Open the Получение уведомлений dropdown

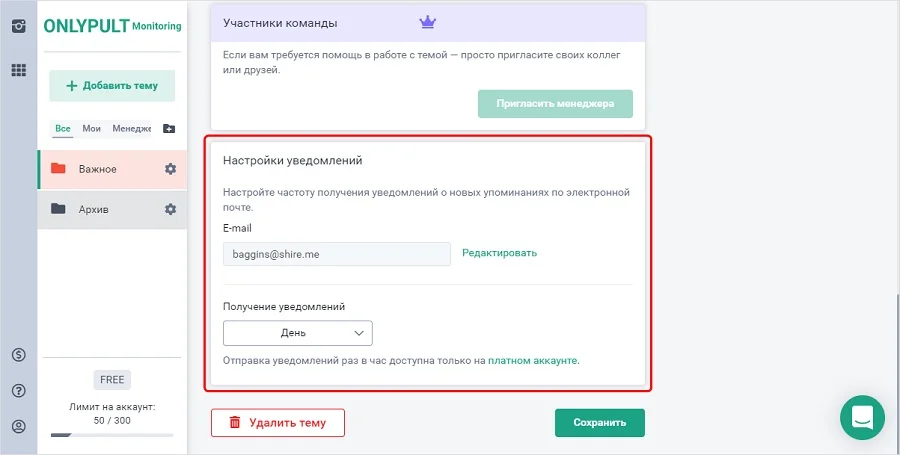(297, 333)
